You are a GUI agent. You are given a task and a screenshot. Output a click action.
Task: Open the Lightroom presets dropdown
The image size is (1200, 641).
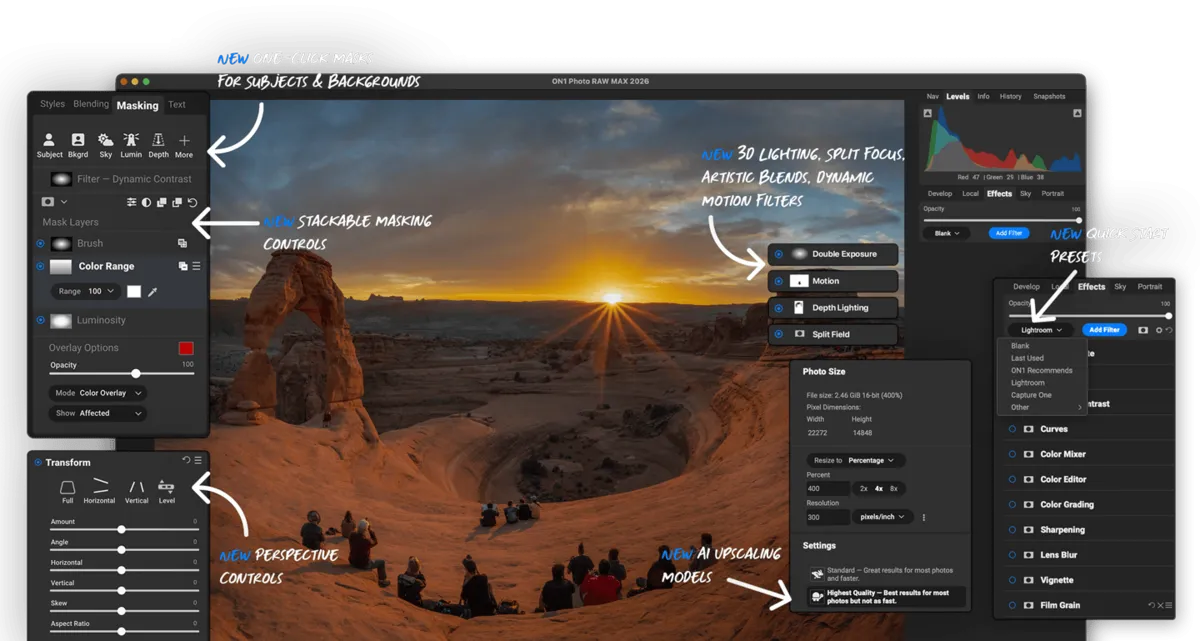tap(1040, 329)
